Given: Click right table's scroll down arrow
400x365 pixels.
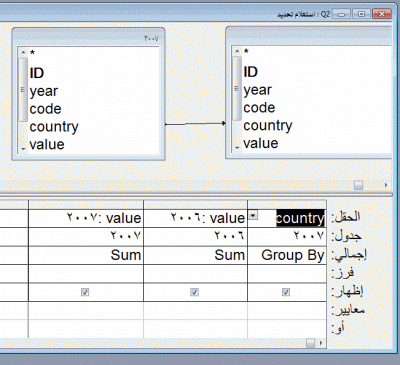Looking at the screenshot, I should 237,147.
